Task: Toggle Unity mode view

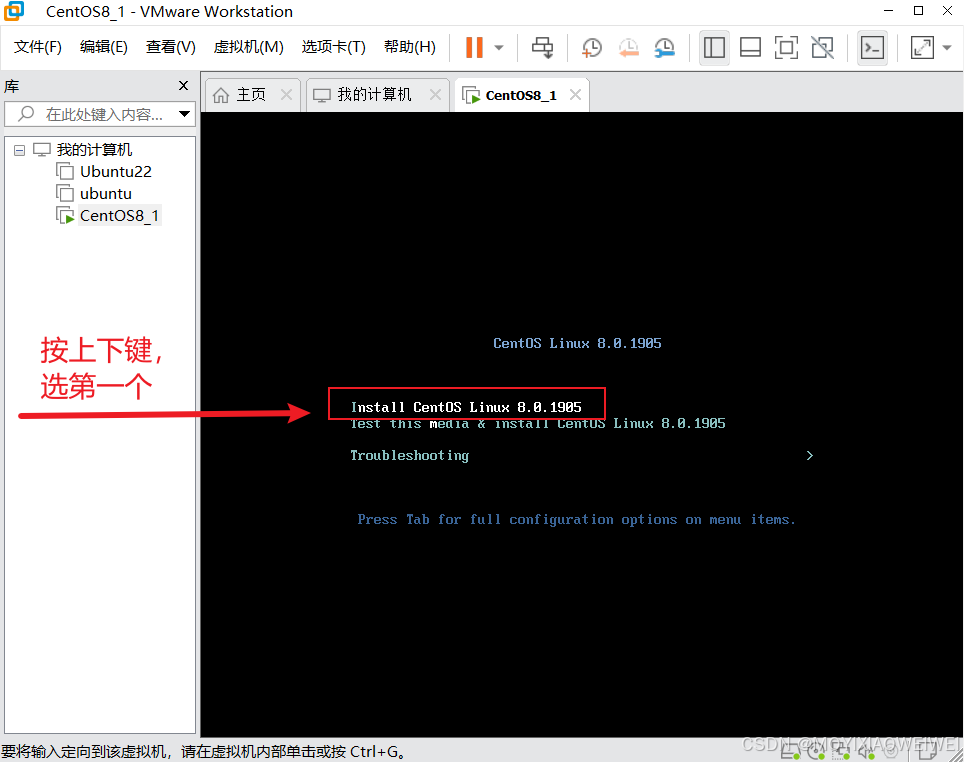Action: [822, 47]
